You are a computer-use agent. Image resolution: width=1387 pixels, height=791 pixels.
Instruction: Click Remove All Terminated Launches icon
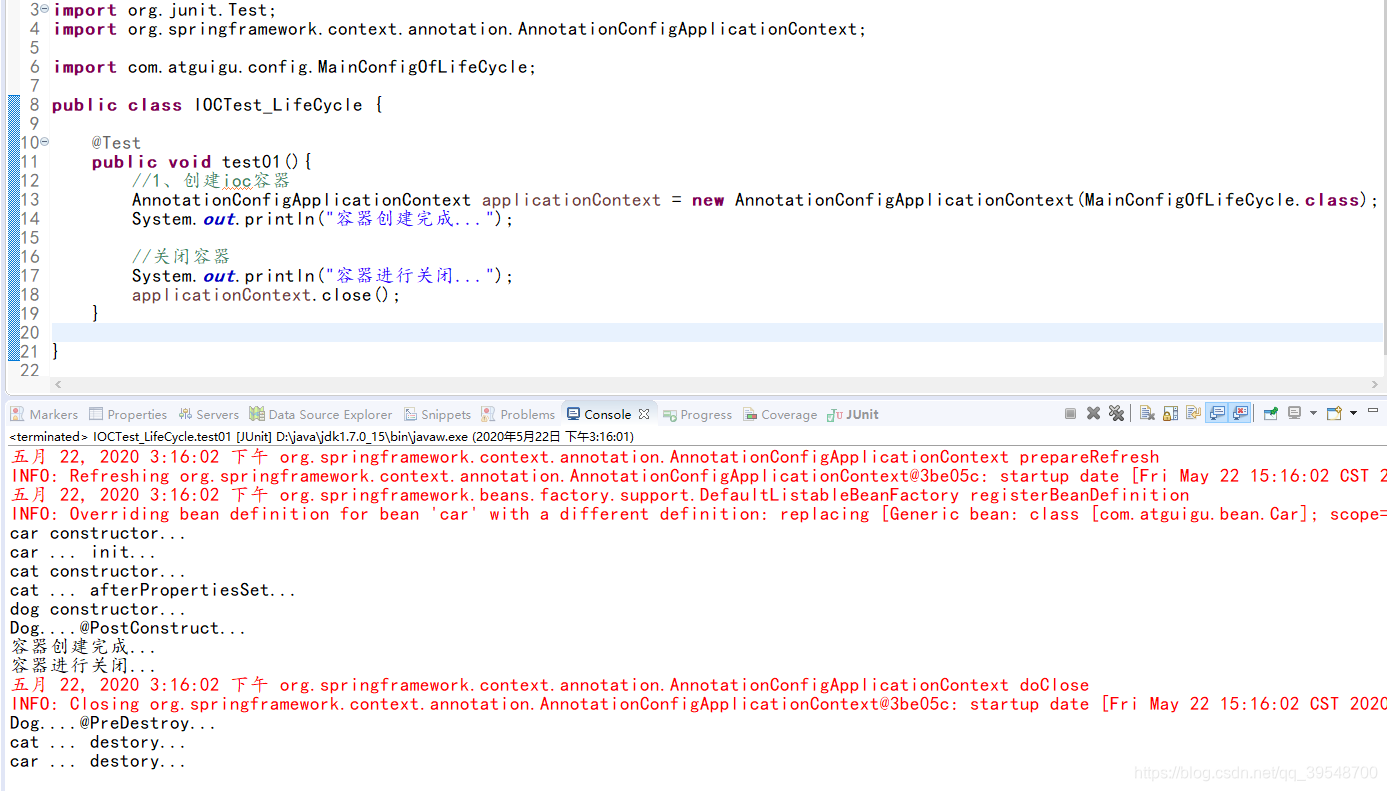[1116, 413]
